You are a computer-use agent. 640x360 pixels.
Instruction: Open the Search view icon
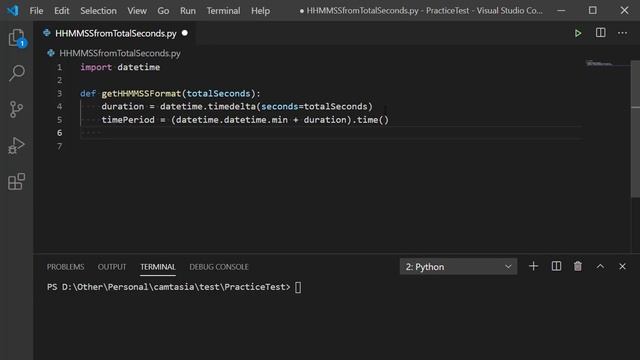17,73
